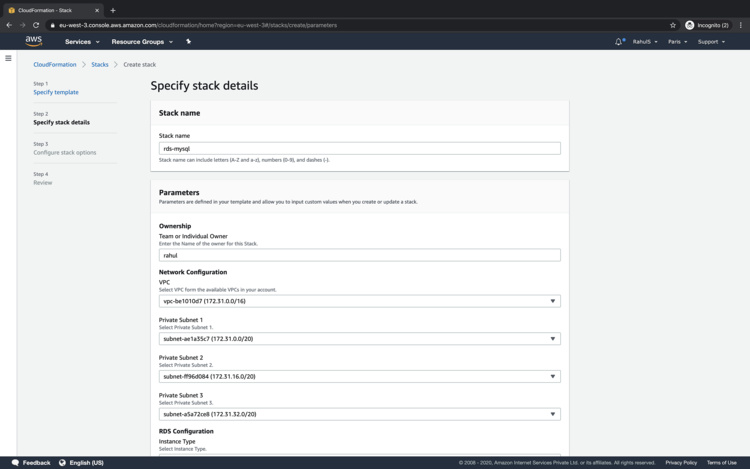Open a new browser tab
The height and width of the screenshot is (469, 750).
pos(113,10)
